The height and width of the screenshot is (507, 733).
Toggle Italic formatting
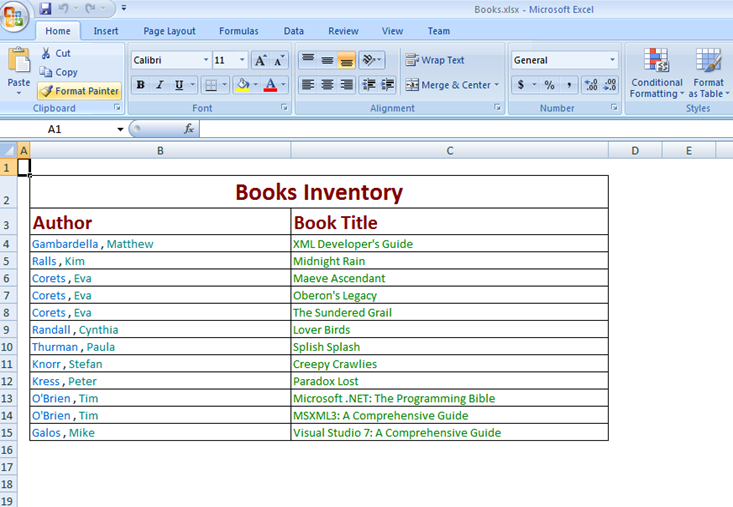(x=160, y=85)
